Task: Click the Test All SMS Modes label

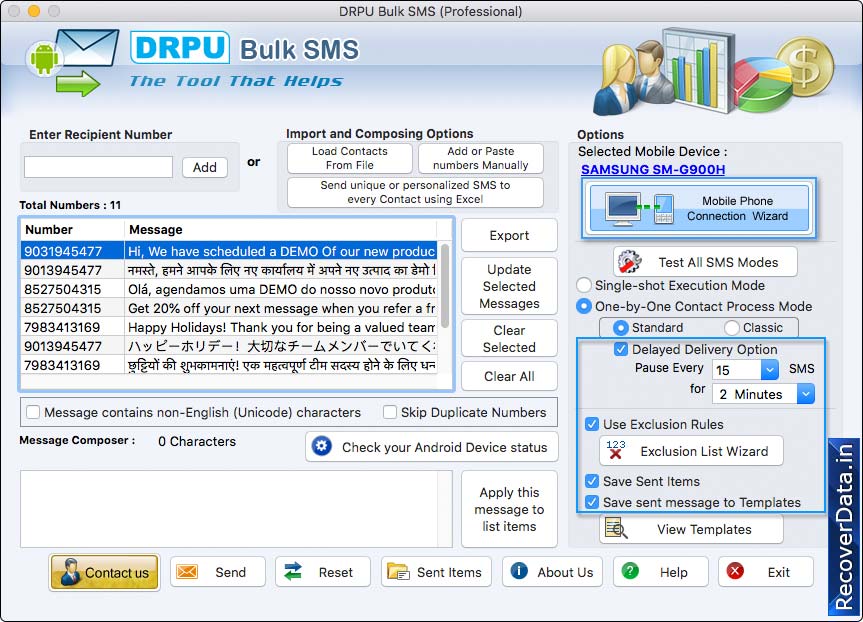Action: [718, 262]
